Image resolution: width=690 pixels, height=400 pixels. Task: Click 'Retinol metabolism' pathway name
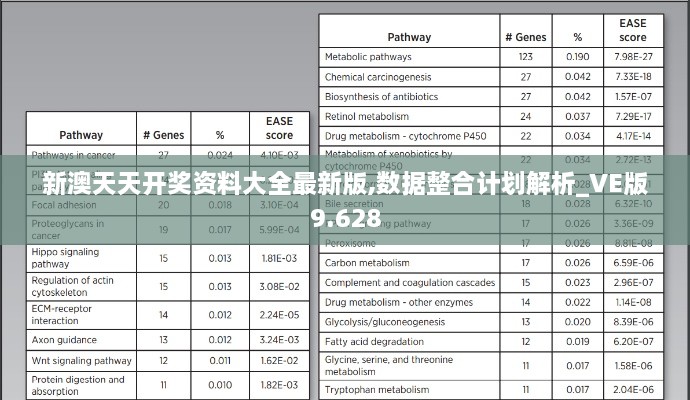367,117
